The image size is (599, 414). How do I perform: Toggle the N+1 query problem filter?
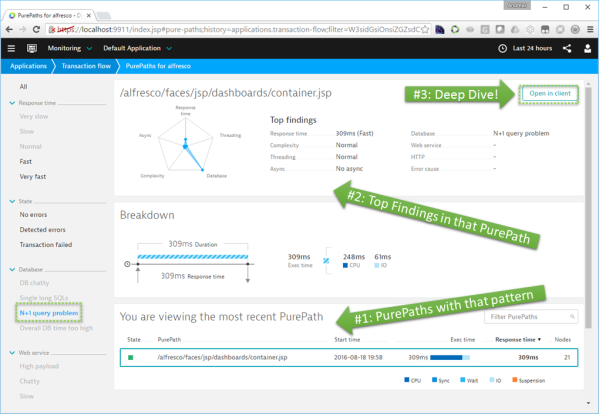coord(49,313)
